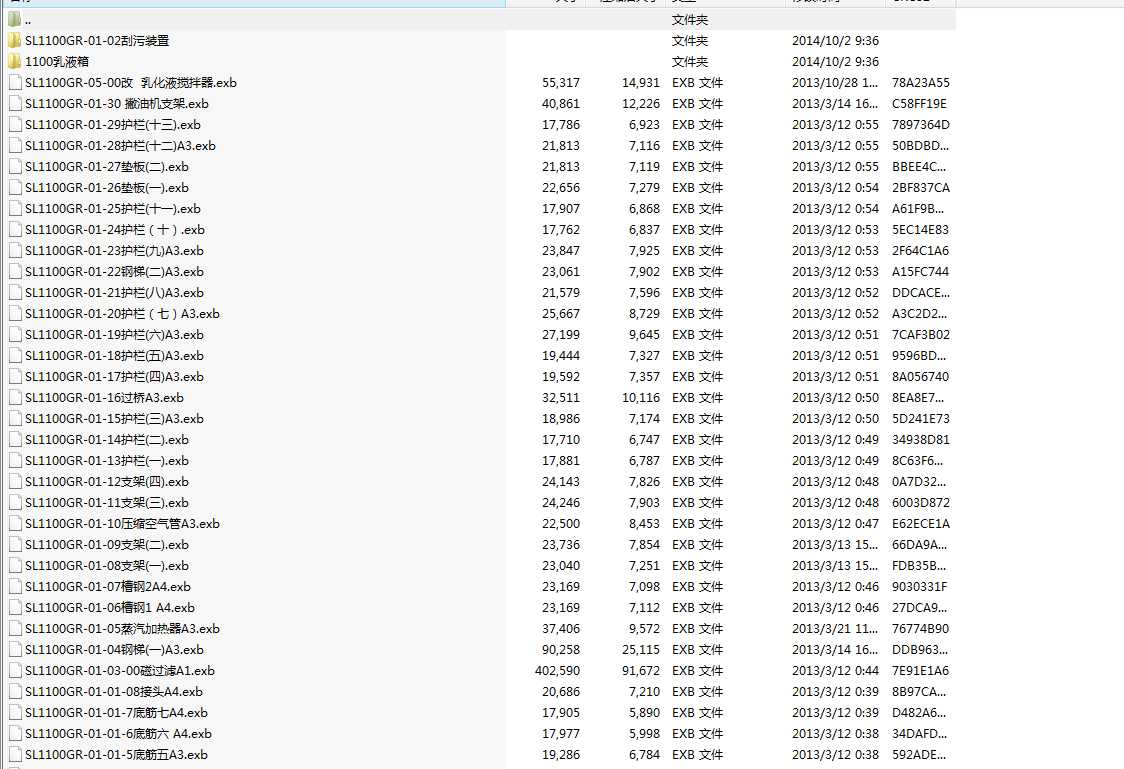Click the file icon of SL1100GR-05-00改 乳化液搅拌器.exb
Image resolution: width=1124 pixels, height=769 pixels.
click(15, 82)
